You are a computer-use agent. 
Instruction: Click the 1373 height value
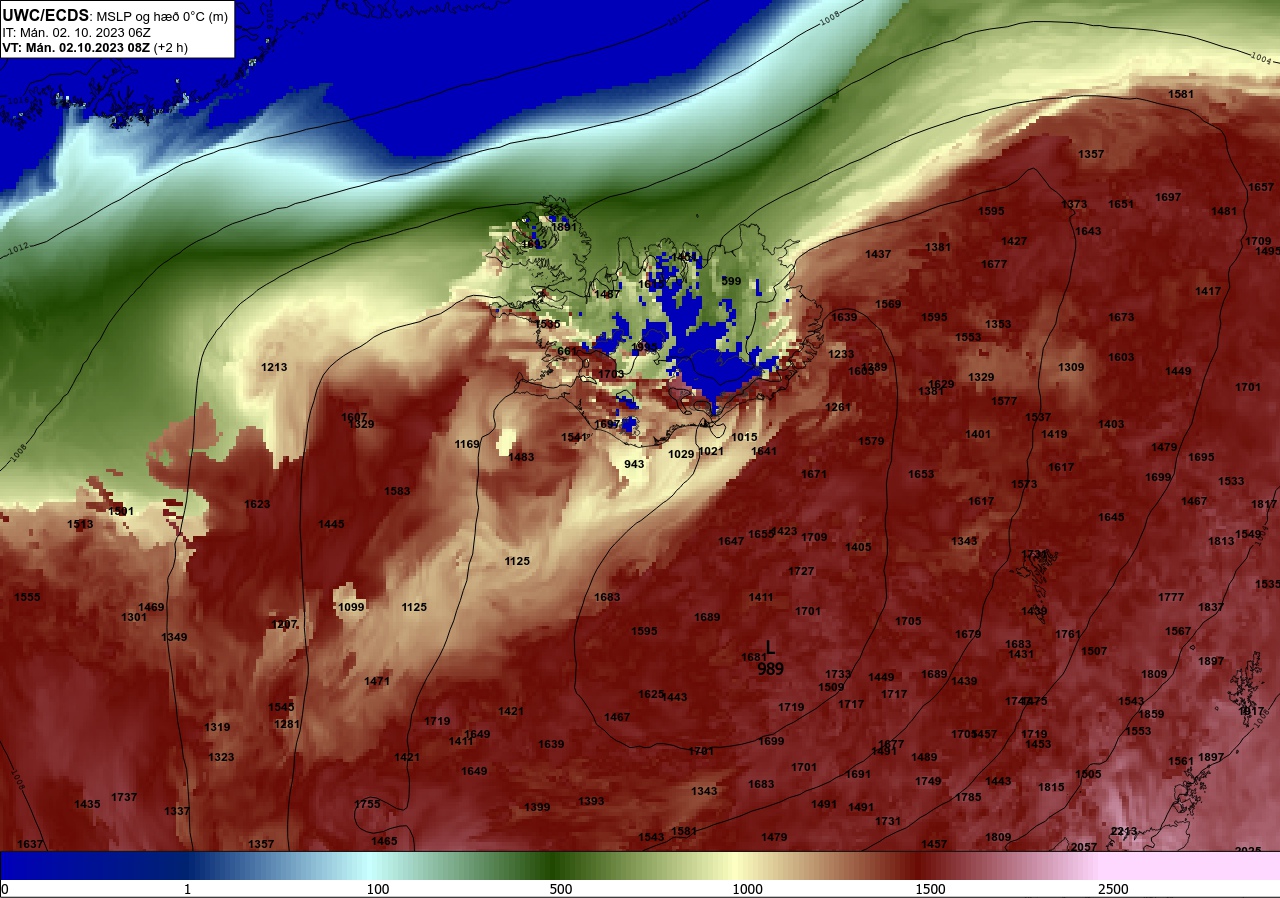[x=1074, y=204]
